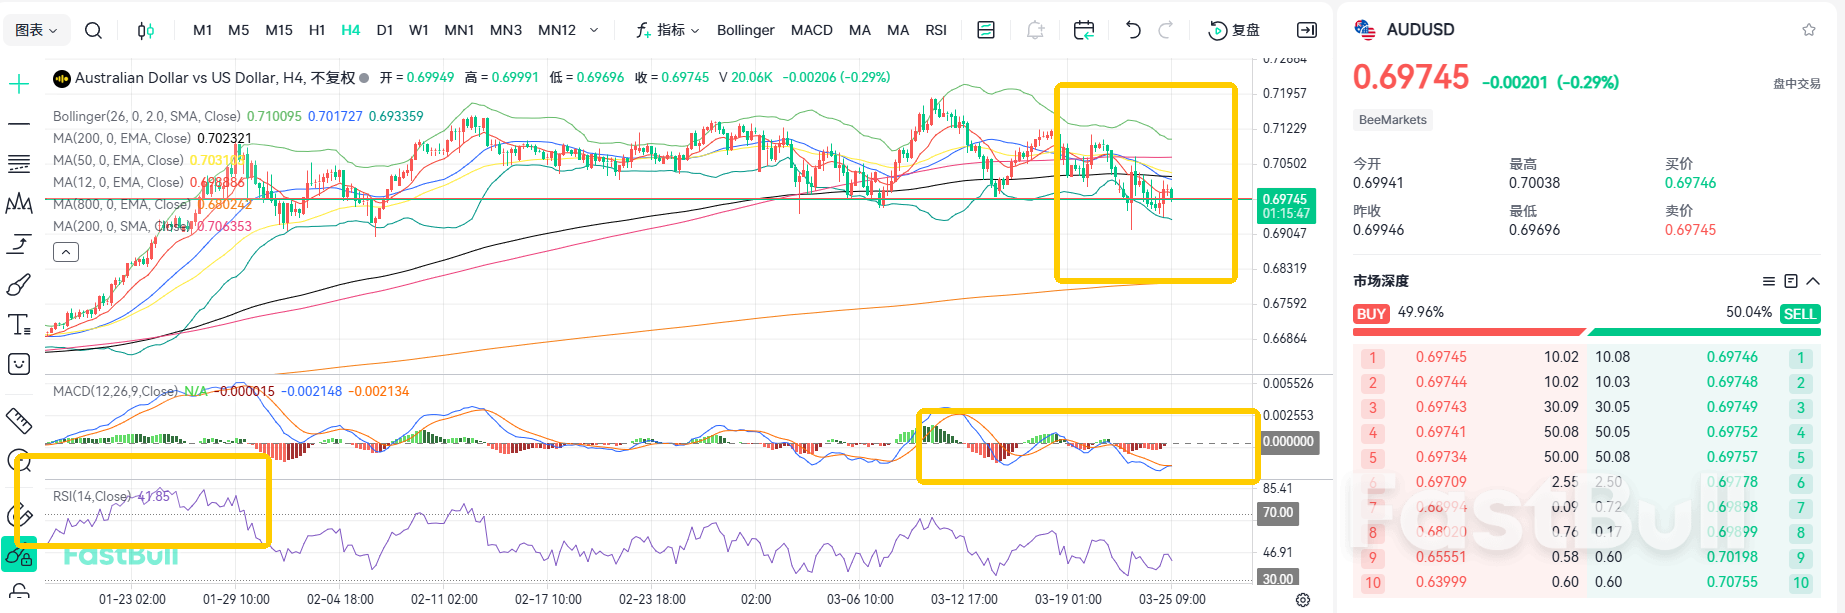Click the 买价 value 0.69746
The width and height of the screenshot is (1845, 613).
(1690, 183)
